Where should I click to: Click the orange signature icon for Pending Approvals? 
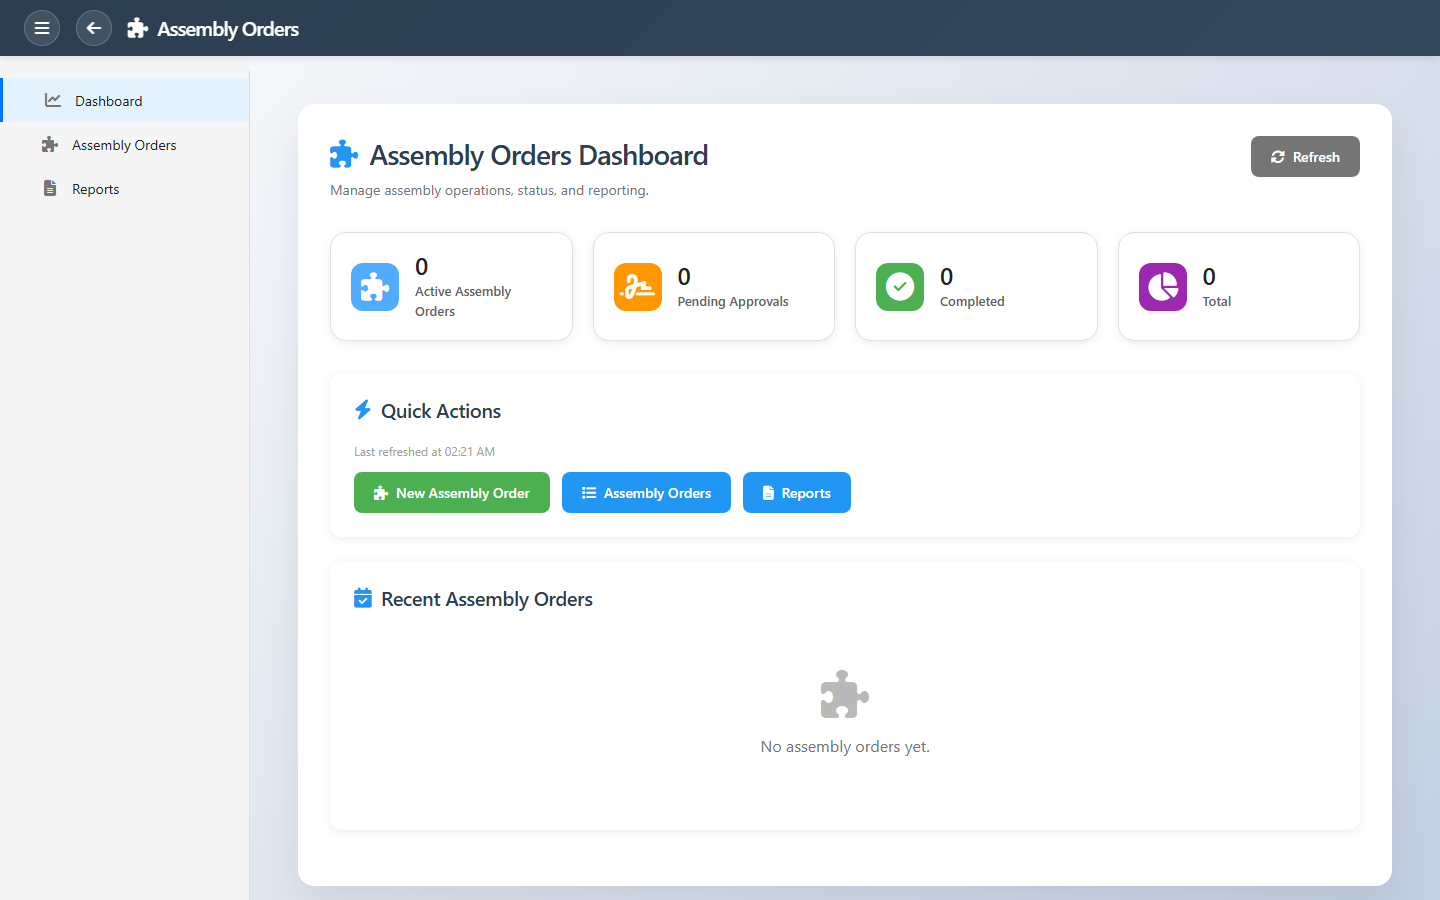coord(638,287)
